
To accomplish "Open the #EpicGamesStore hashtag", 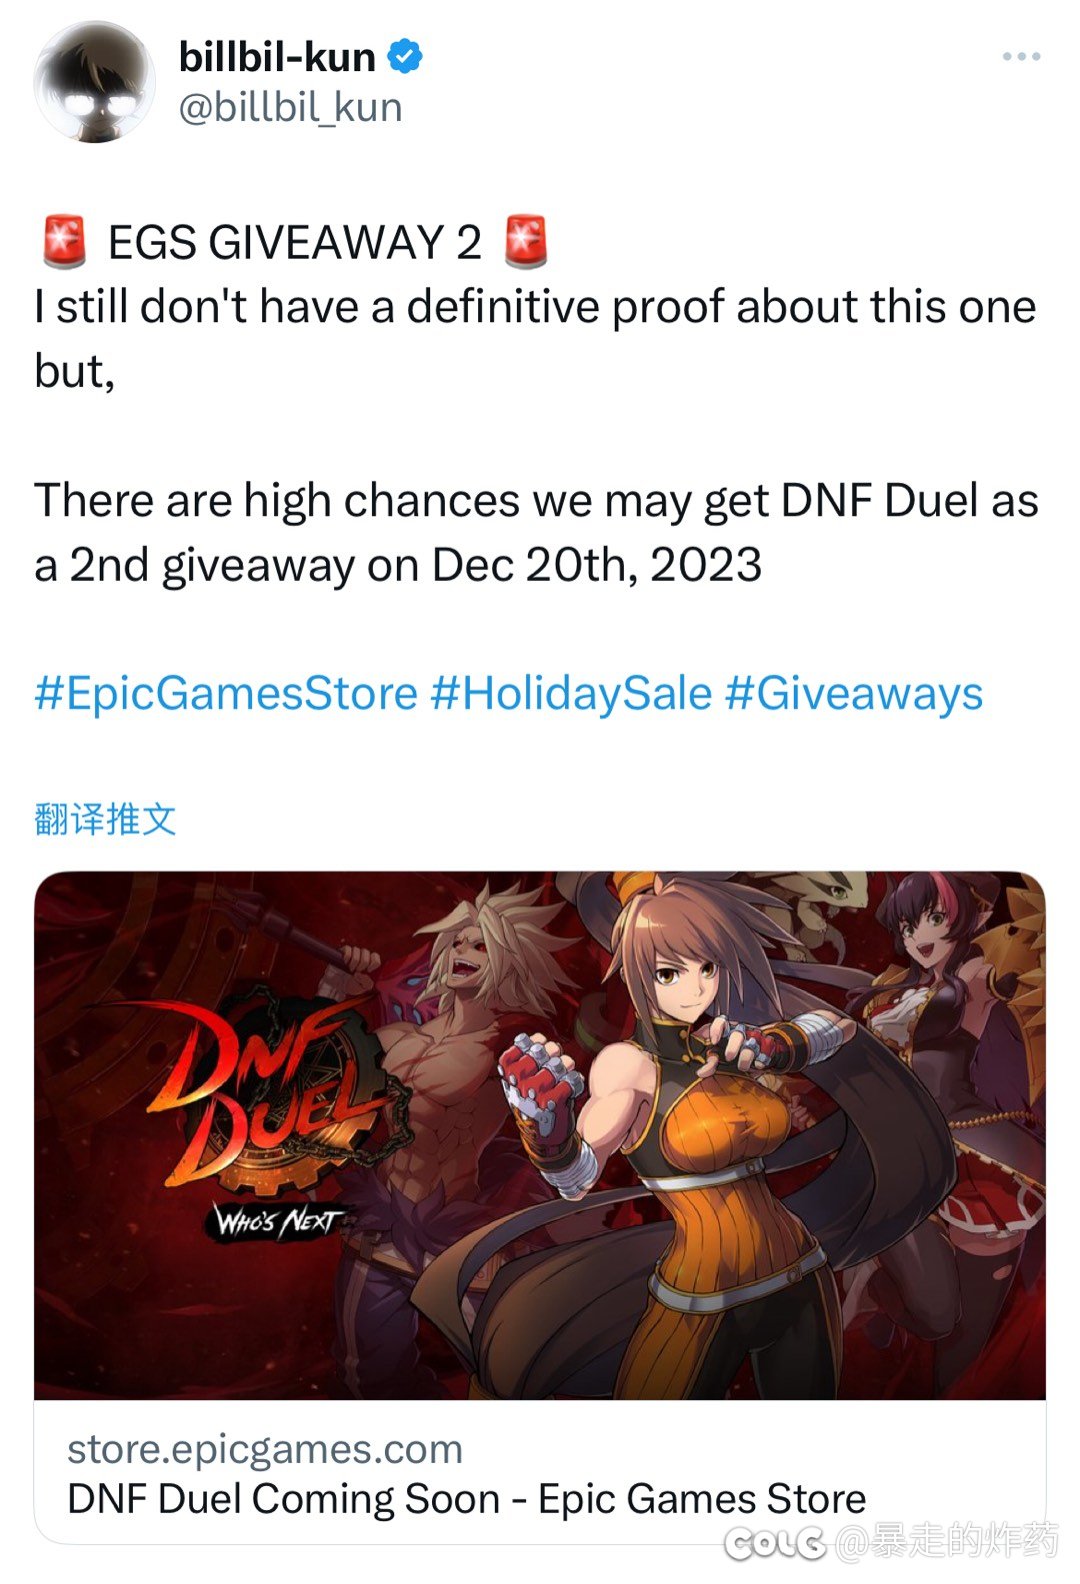I will (x=226, y=693).
